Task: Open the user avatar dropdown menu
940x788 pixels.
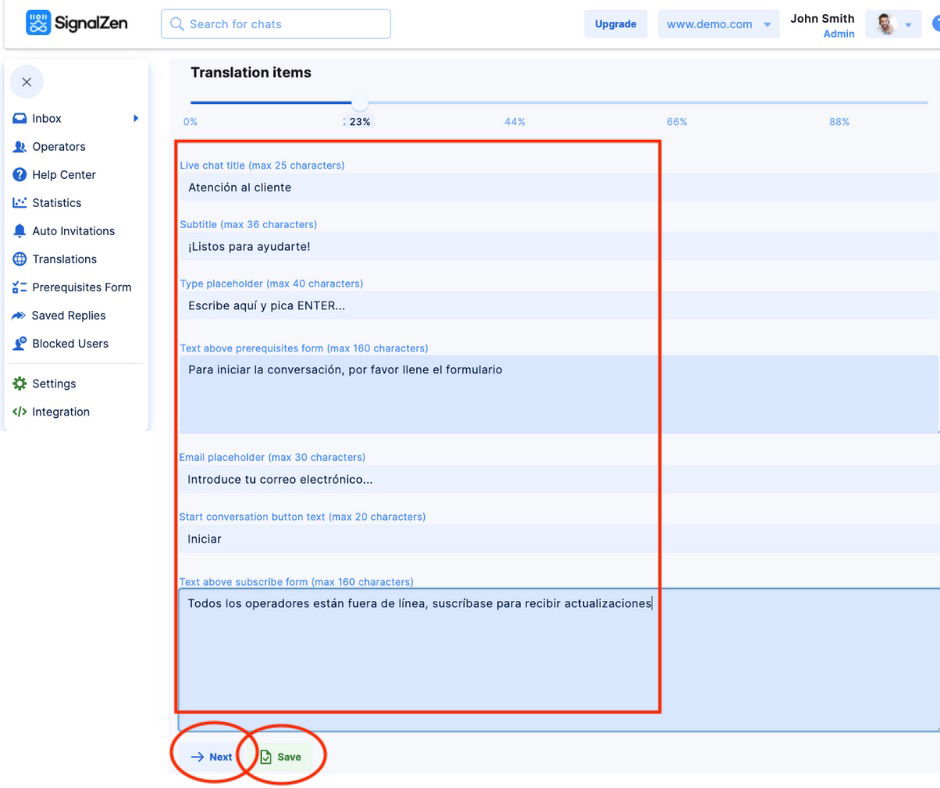Action: coord(893,25)
